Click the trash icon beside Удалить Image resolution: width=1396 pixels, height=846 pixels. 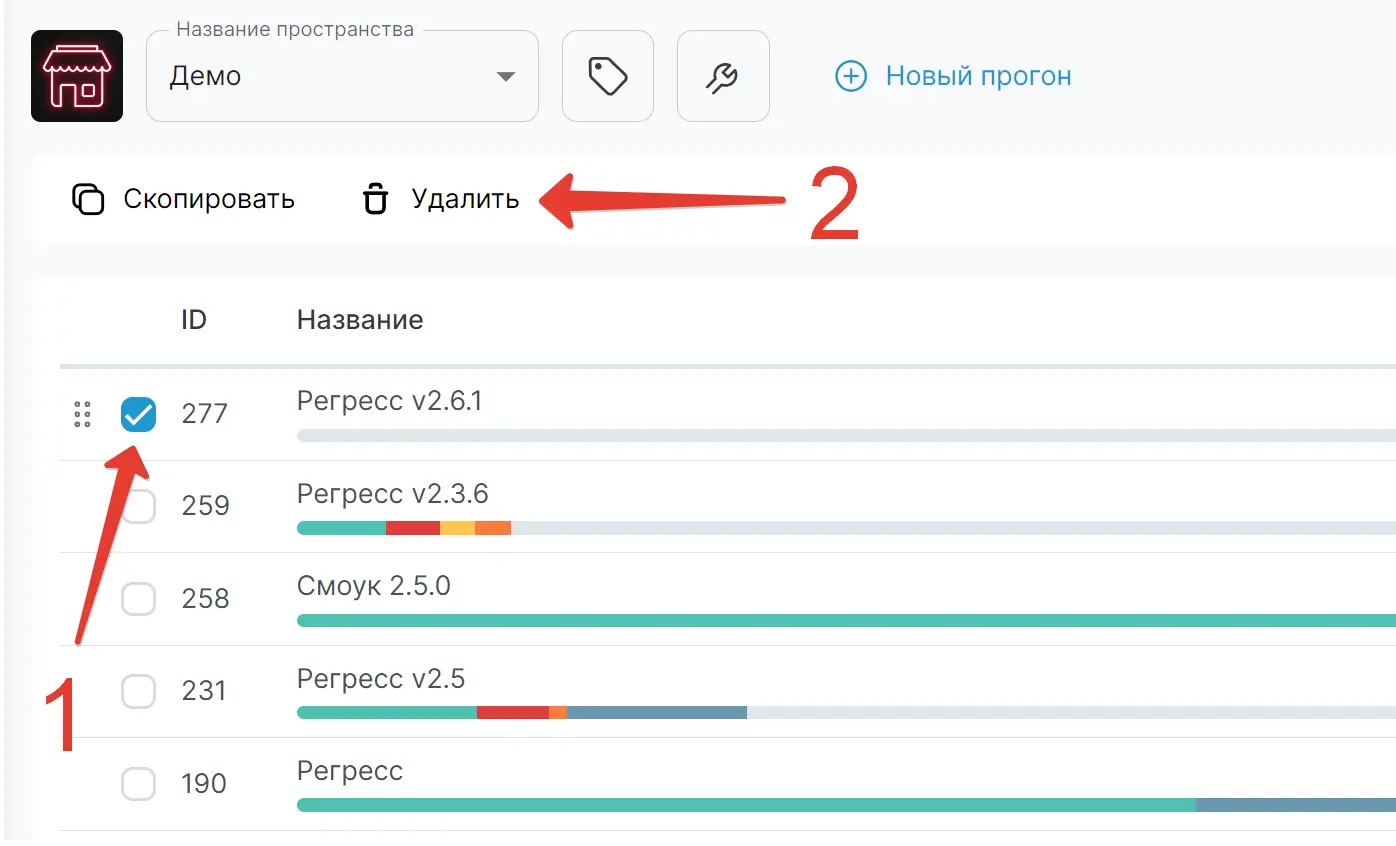coord(374,199)
